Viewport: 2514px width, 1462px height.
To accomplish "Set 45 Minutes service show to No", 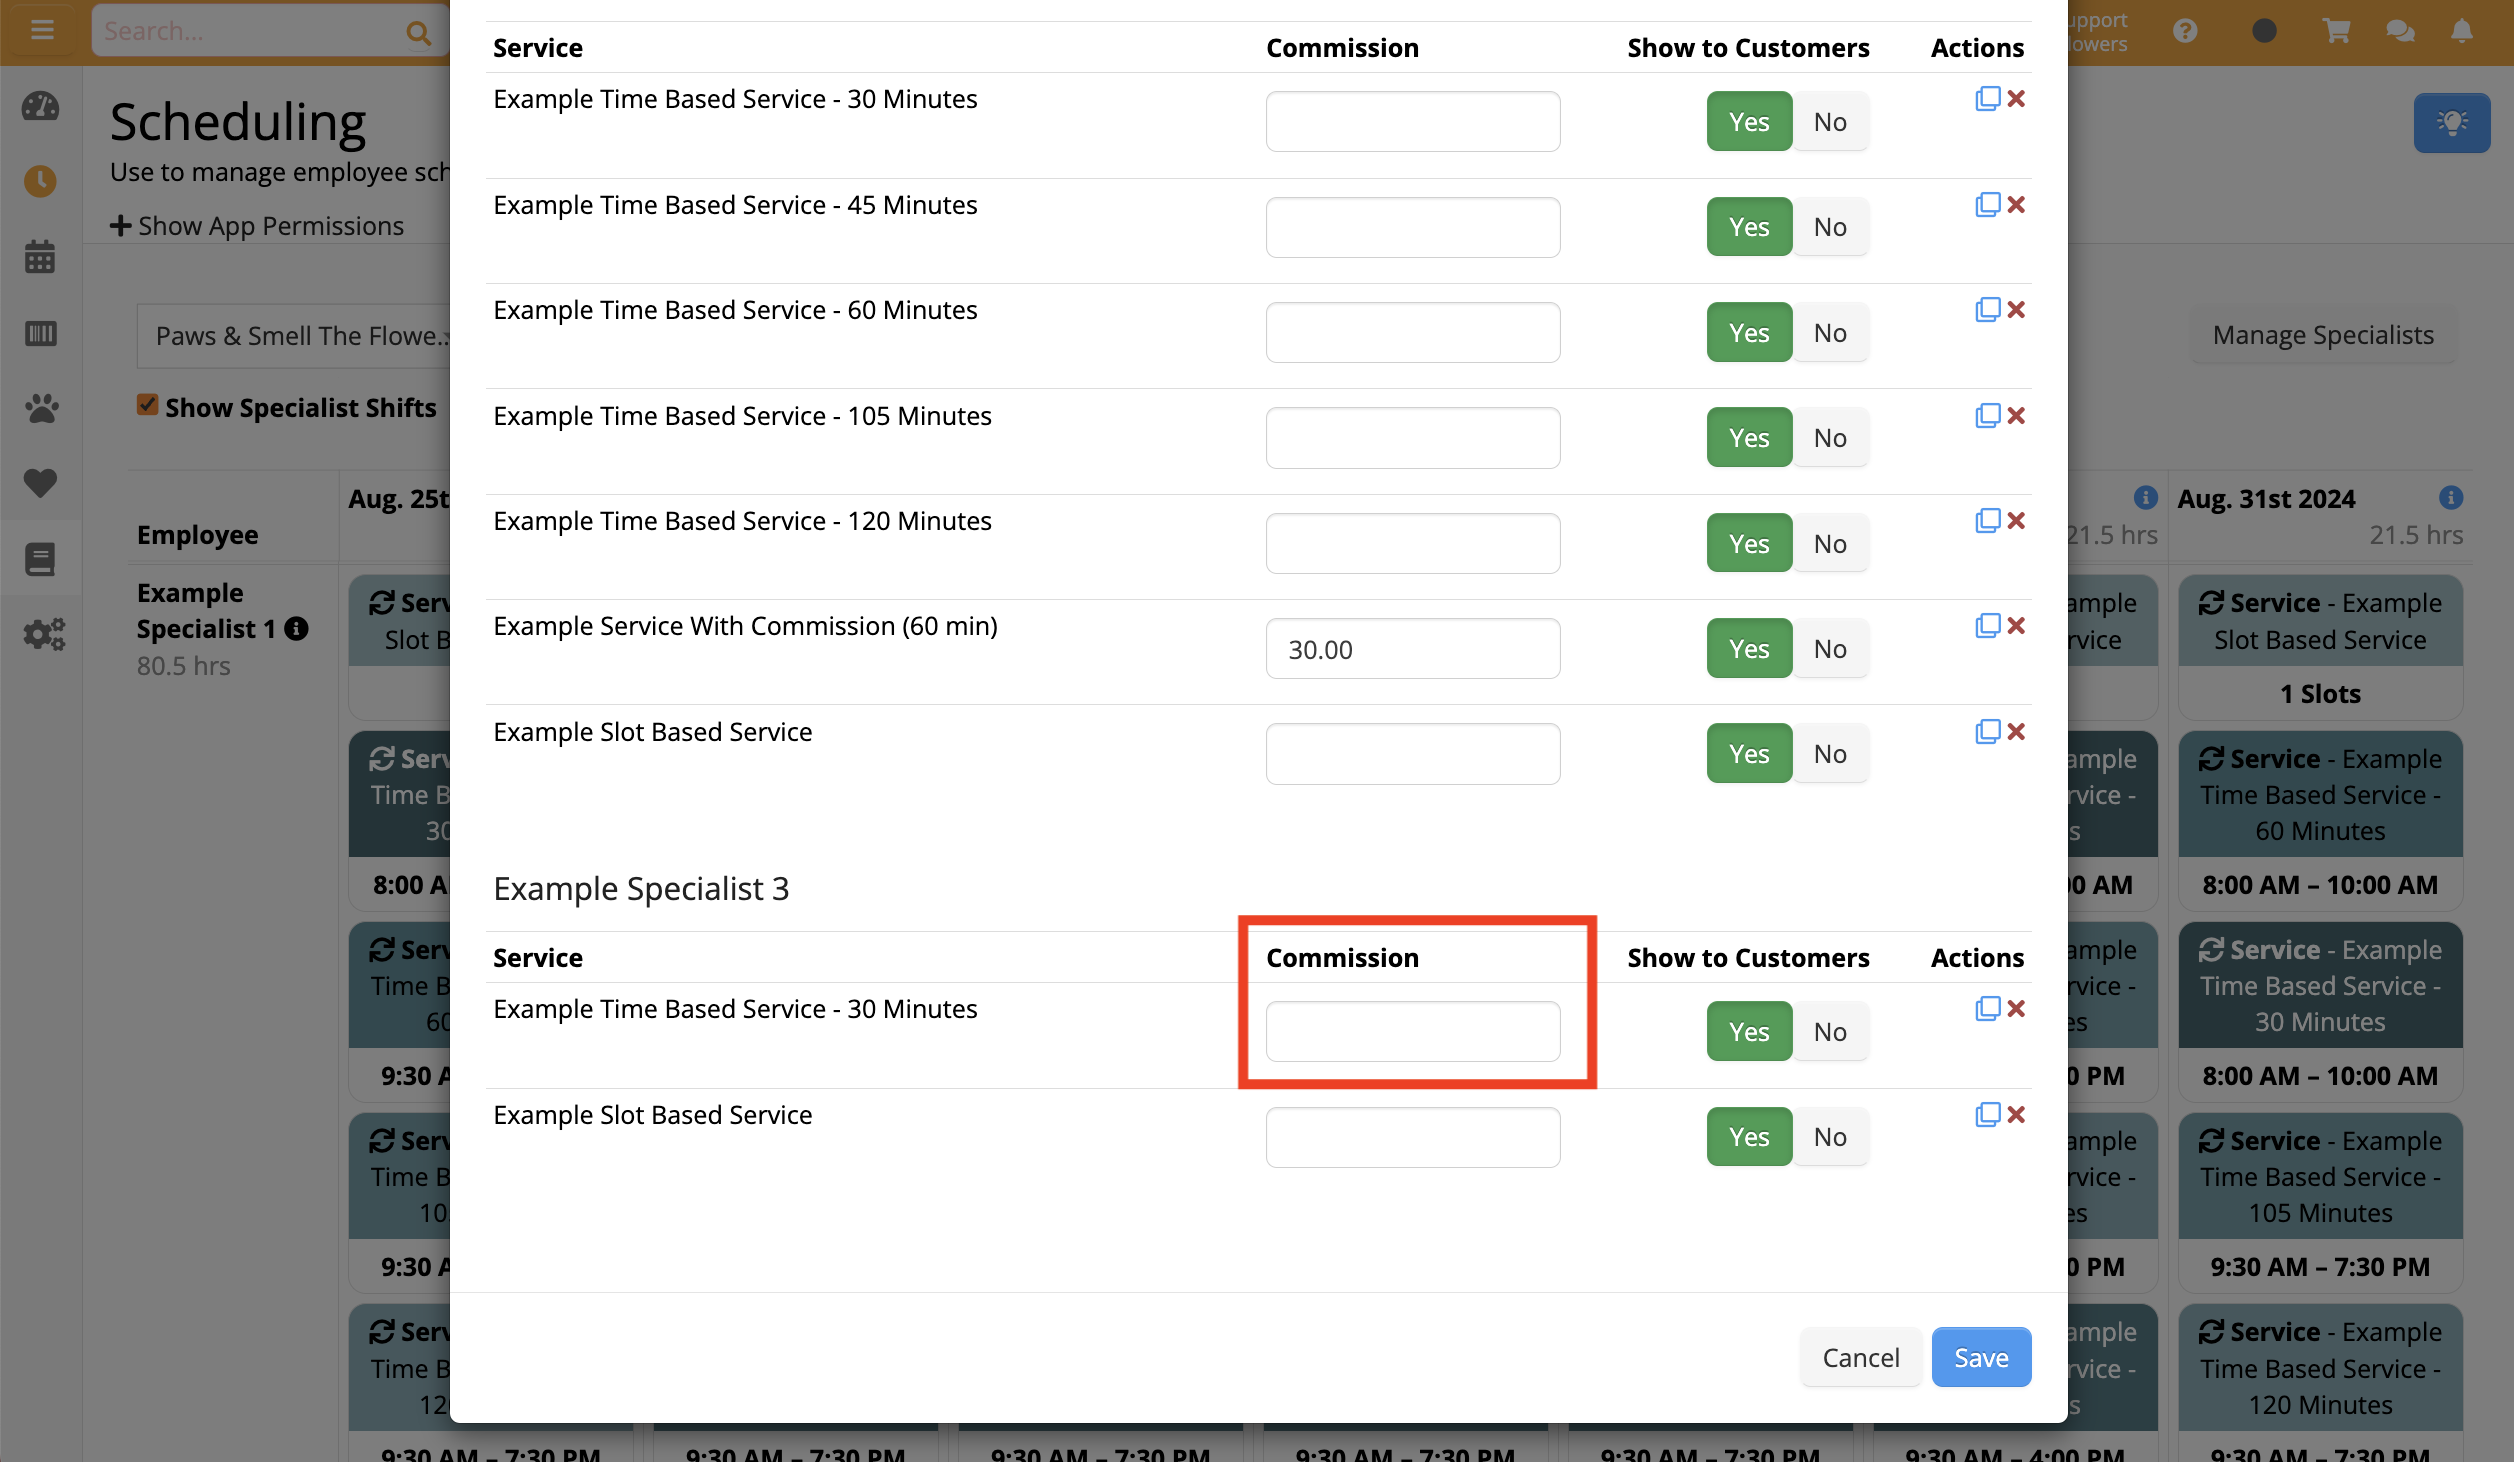I will click(x=1830, y=227).
